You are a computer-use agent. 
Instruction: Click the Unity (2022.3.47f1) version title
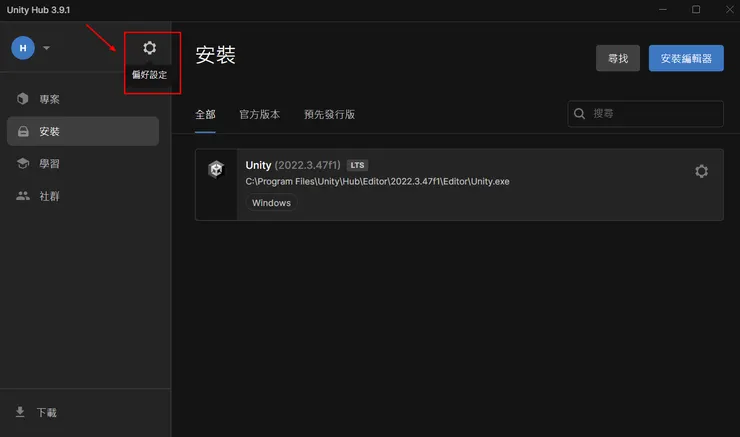pyautogui.click(x=293, y=165)
